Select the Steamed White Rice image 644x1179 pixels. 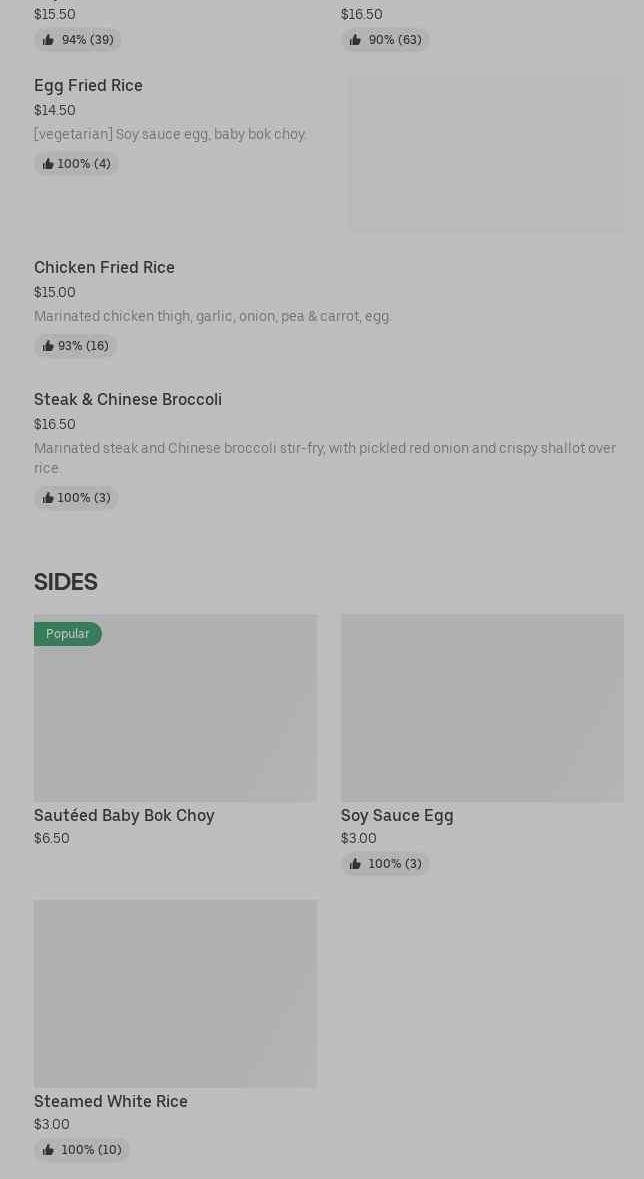pos(175,994)
